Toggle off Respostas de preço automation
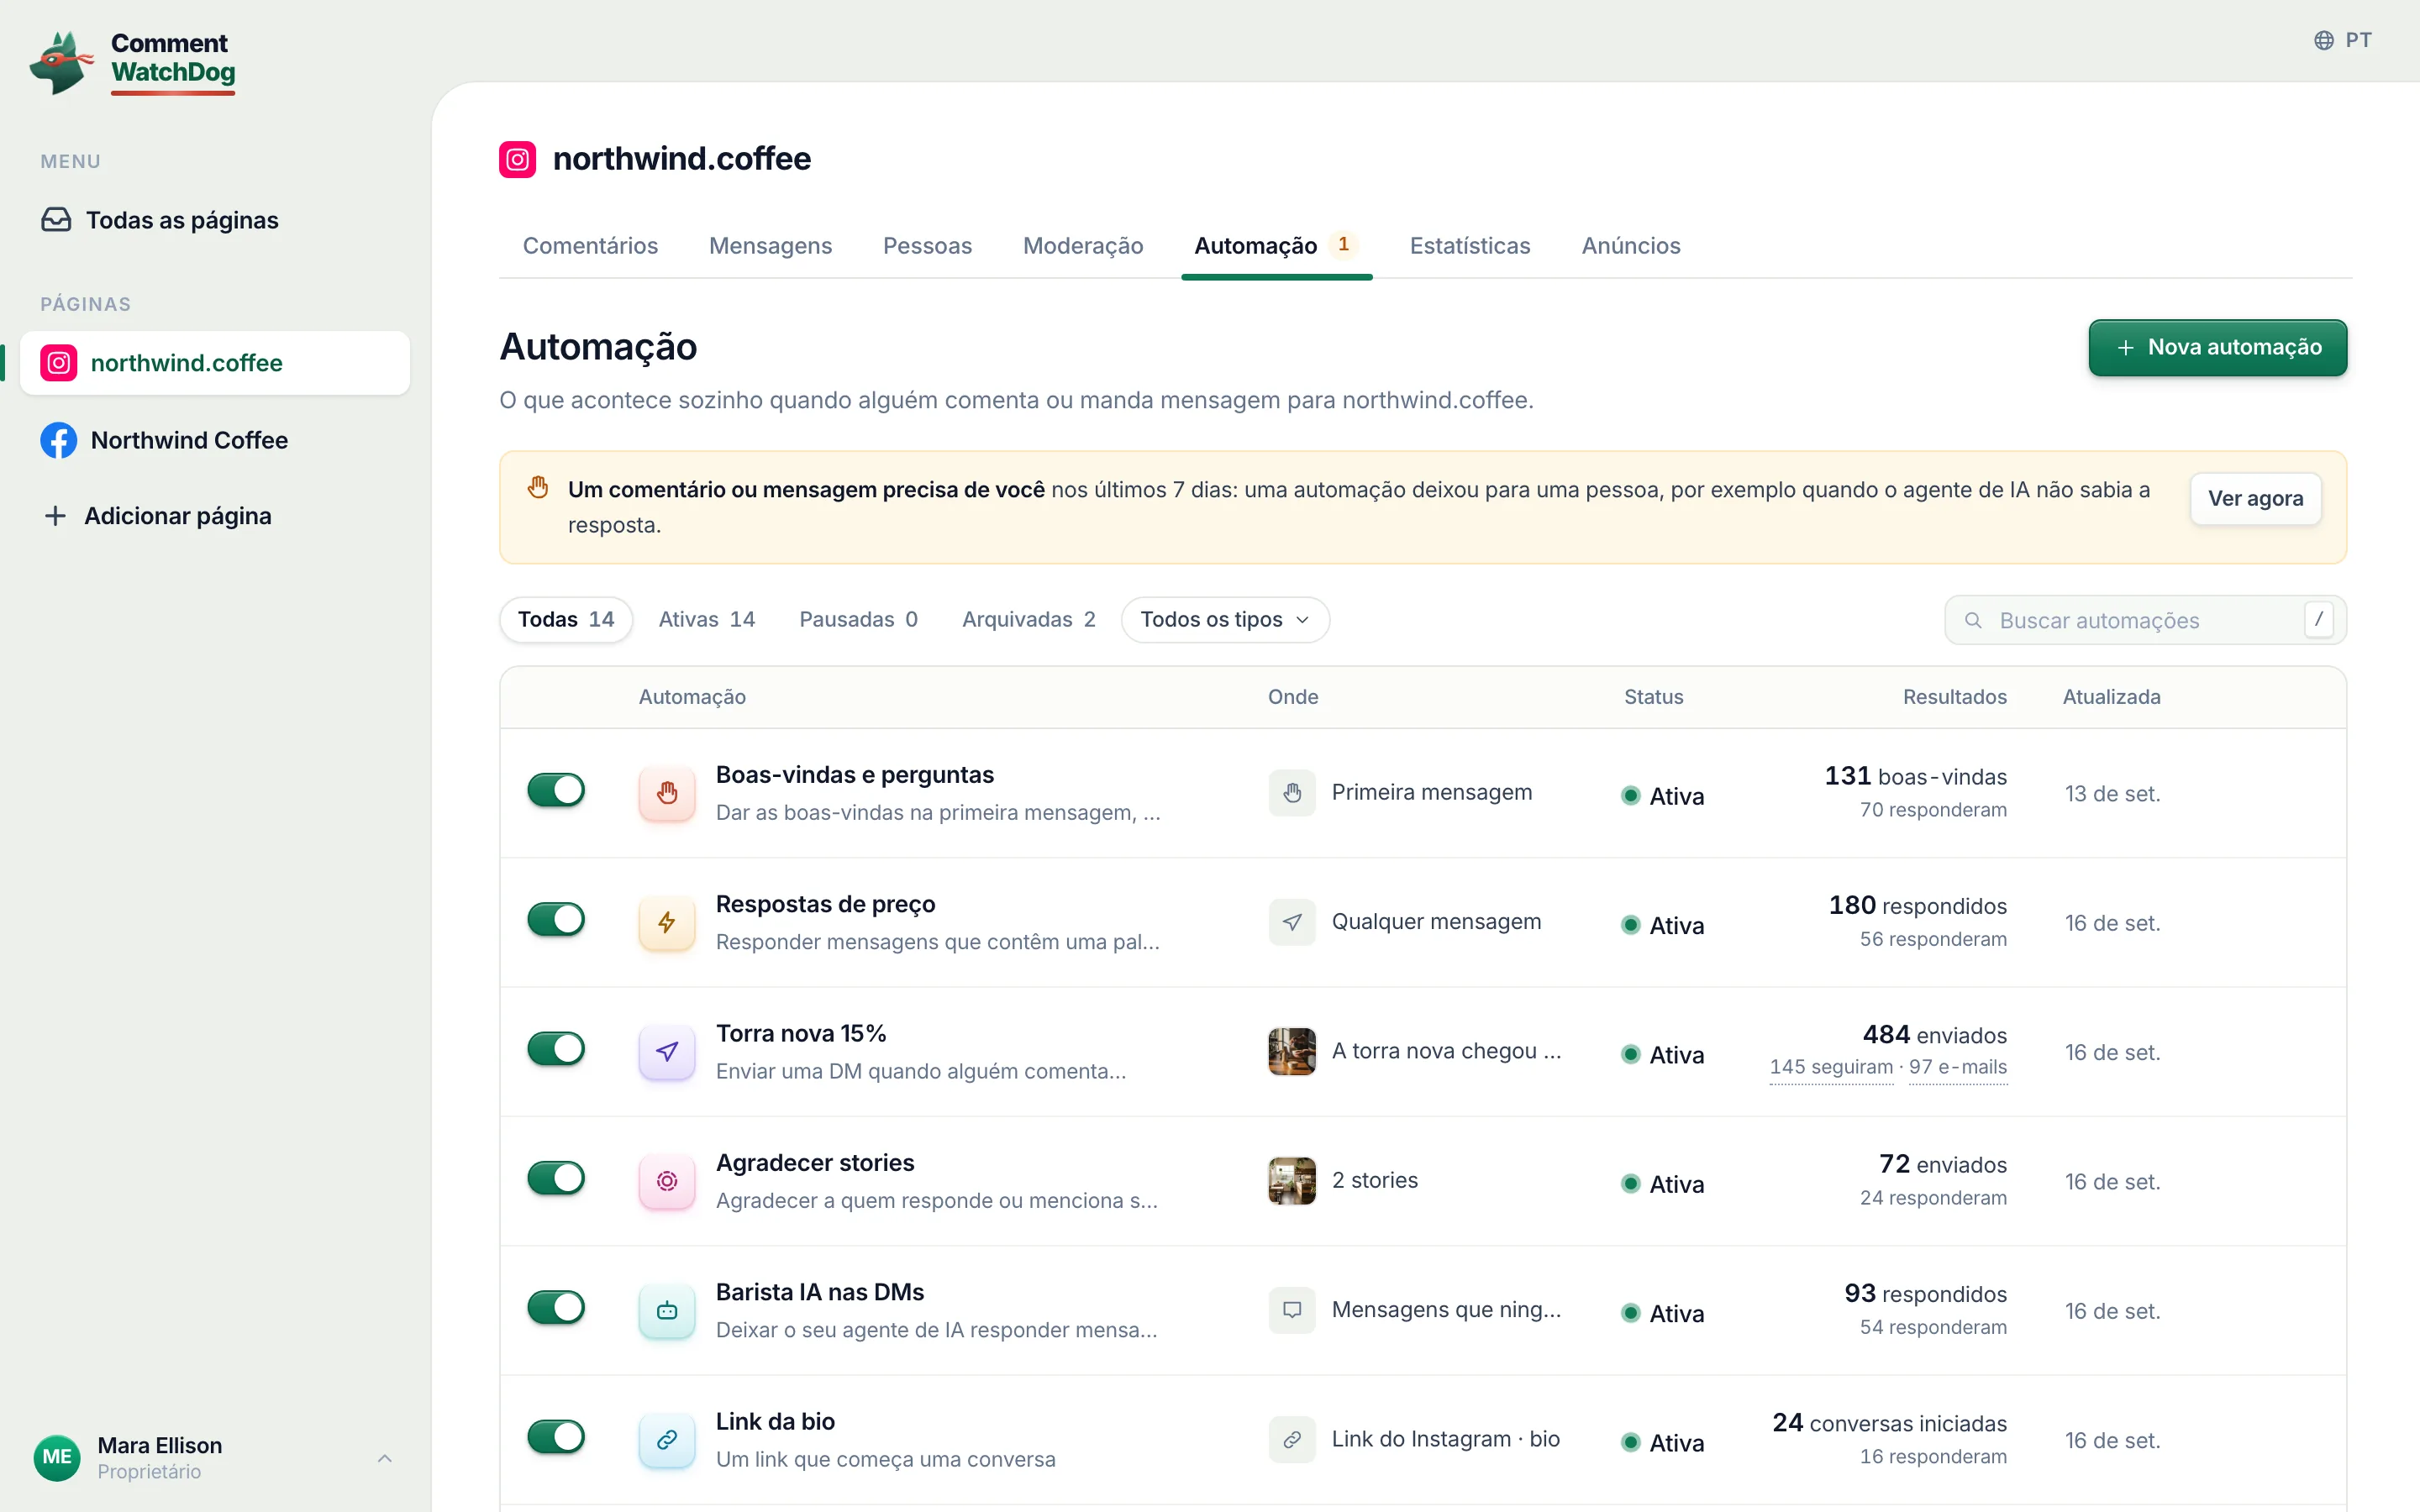This screenshot has width=2420, height=1512. click(x=556, y=919)
